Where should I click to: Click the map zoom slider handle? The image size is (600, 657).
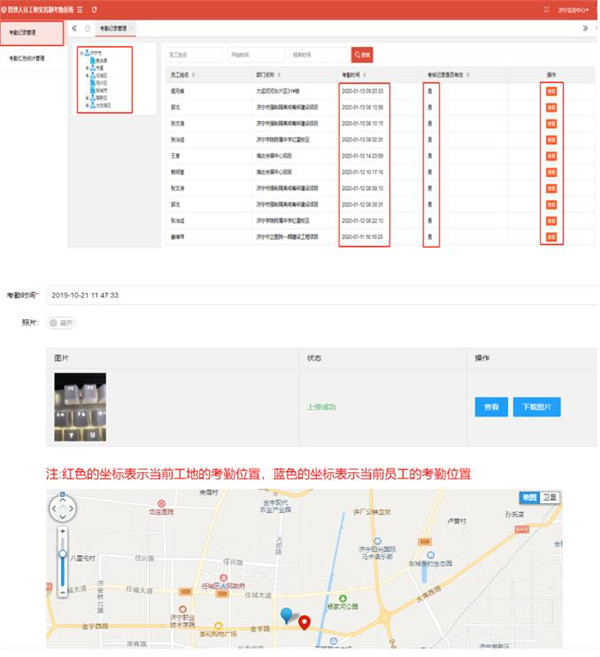point(62,554)
